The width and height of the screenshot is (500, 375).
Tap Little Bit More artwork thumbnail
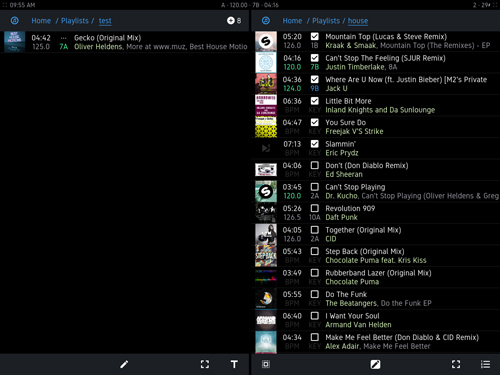(266, 105)
